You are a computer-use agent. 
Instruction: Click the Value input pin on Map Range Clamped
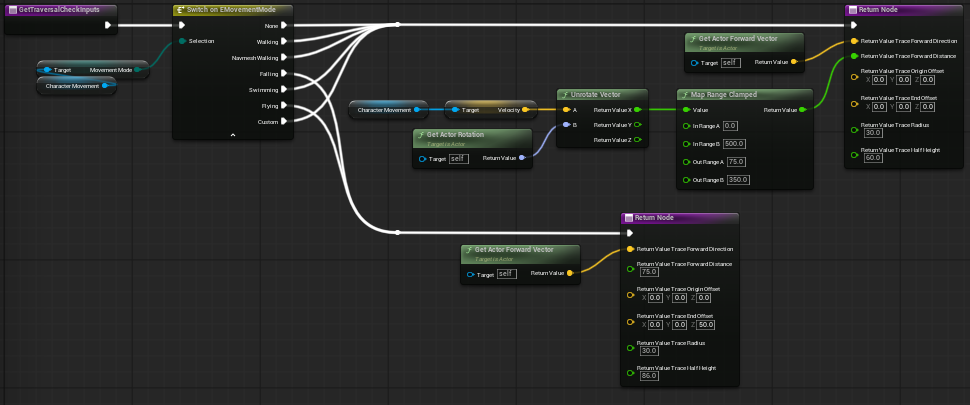[x=685, y=109]
